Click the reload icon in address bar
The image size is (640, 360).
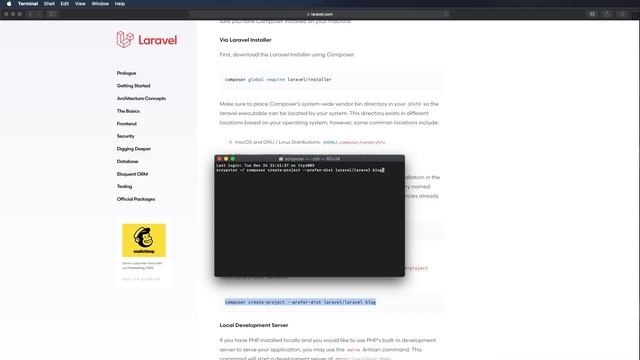[x=446, y=14]
